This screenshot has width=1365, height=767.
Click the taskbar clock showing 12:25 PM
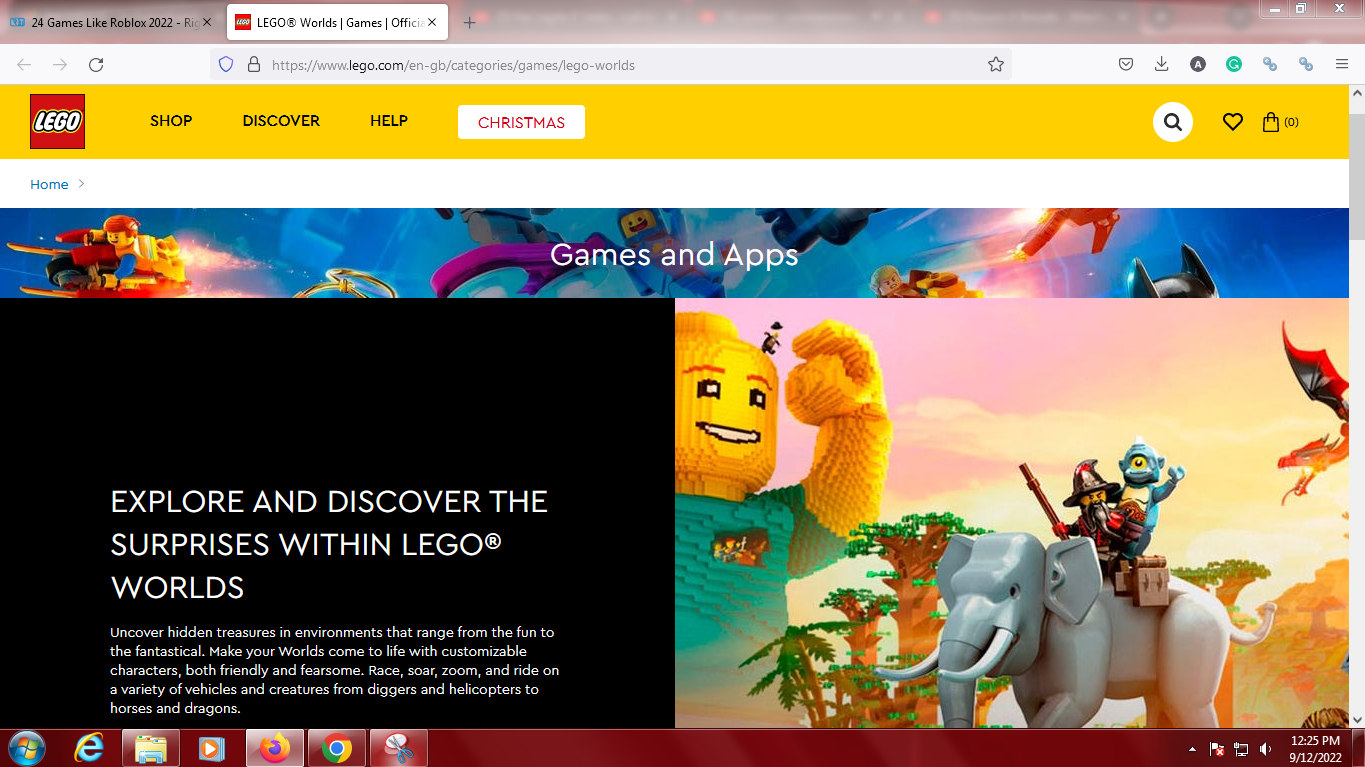click(1315, 749)
